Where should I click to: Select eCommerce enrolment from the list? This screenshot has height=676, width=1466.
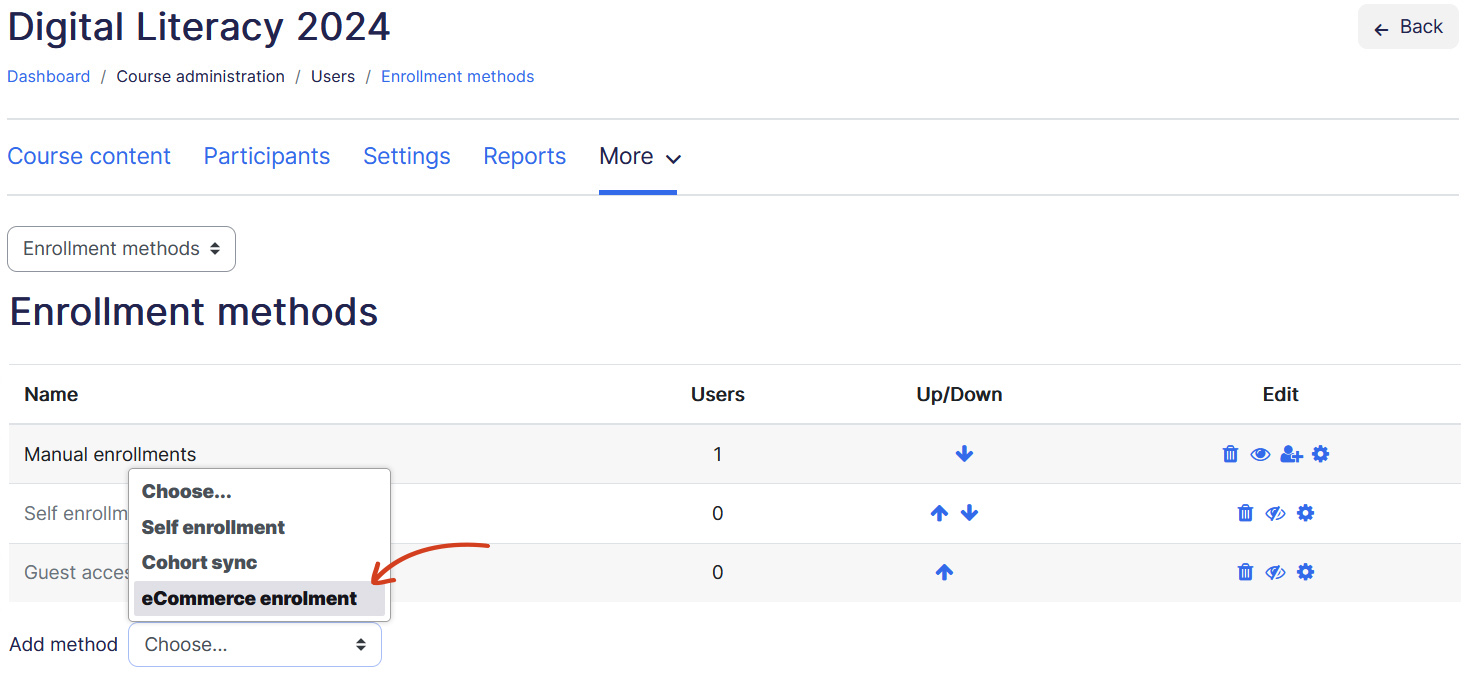[250, 598]
